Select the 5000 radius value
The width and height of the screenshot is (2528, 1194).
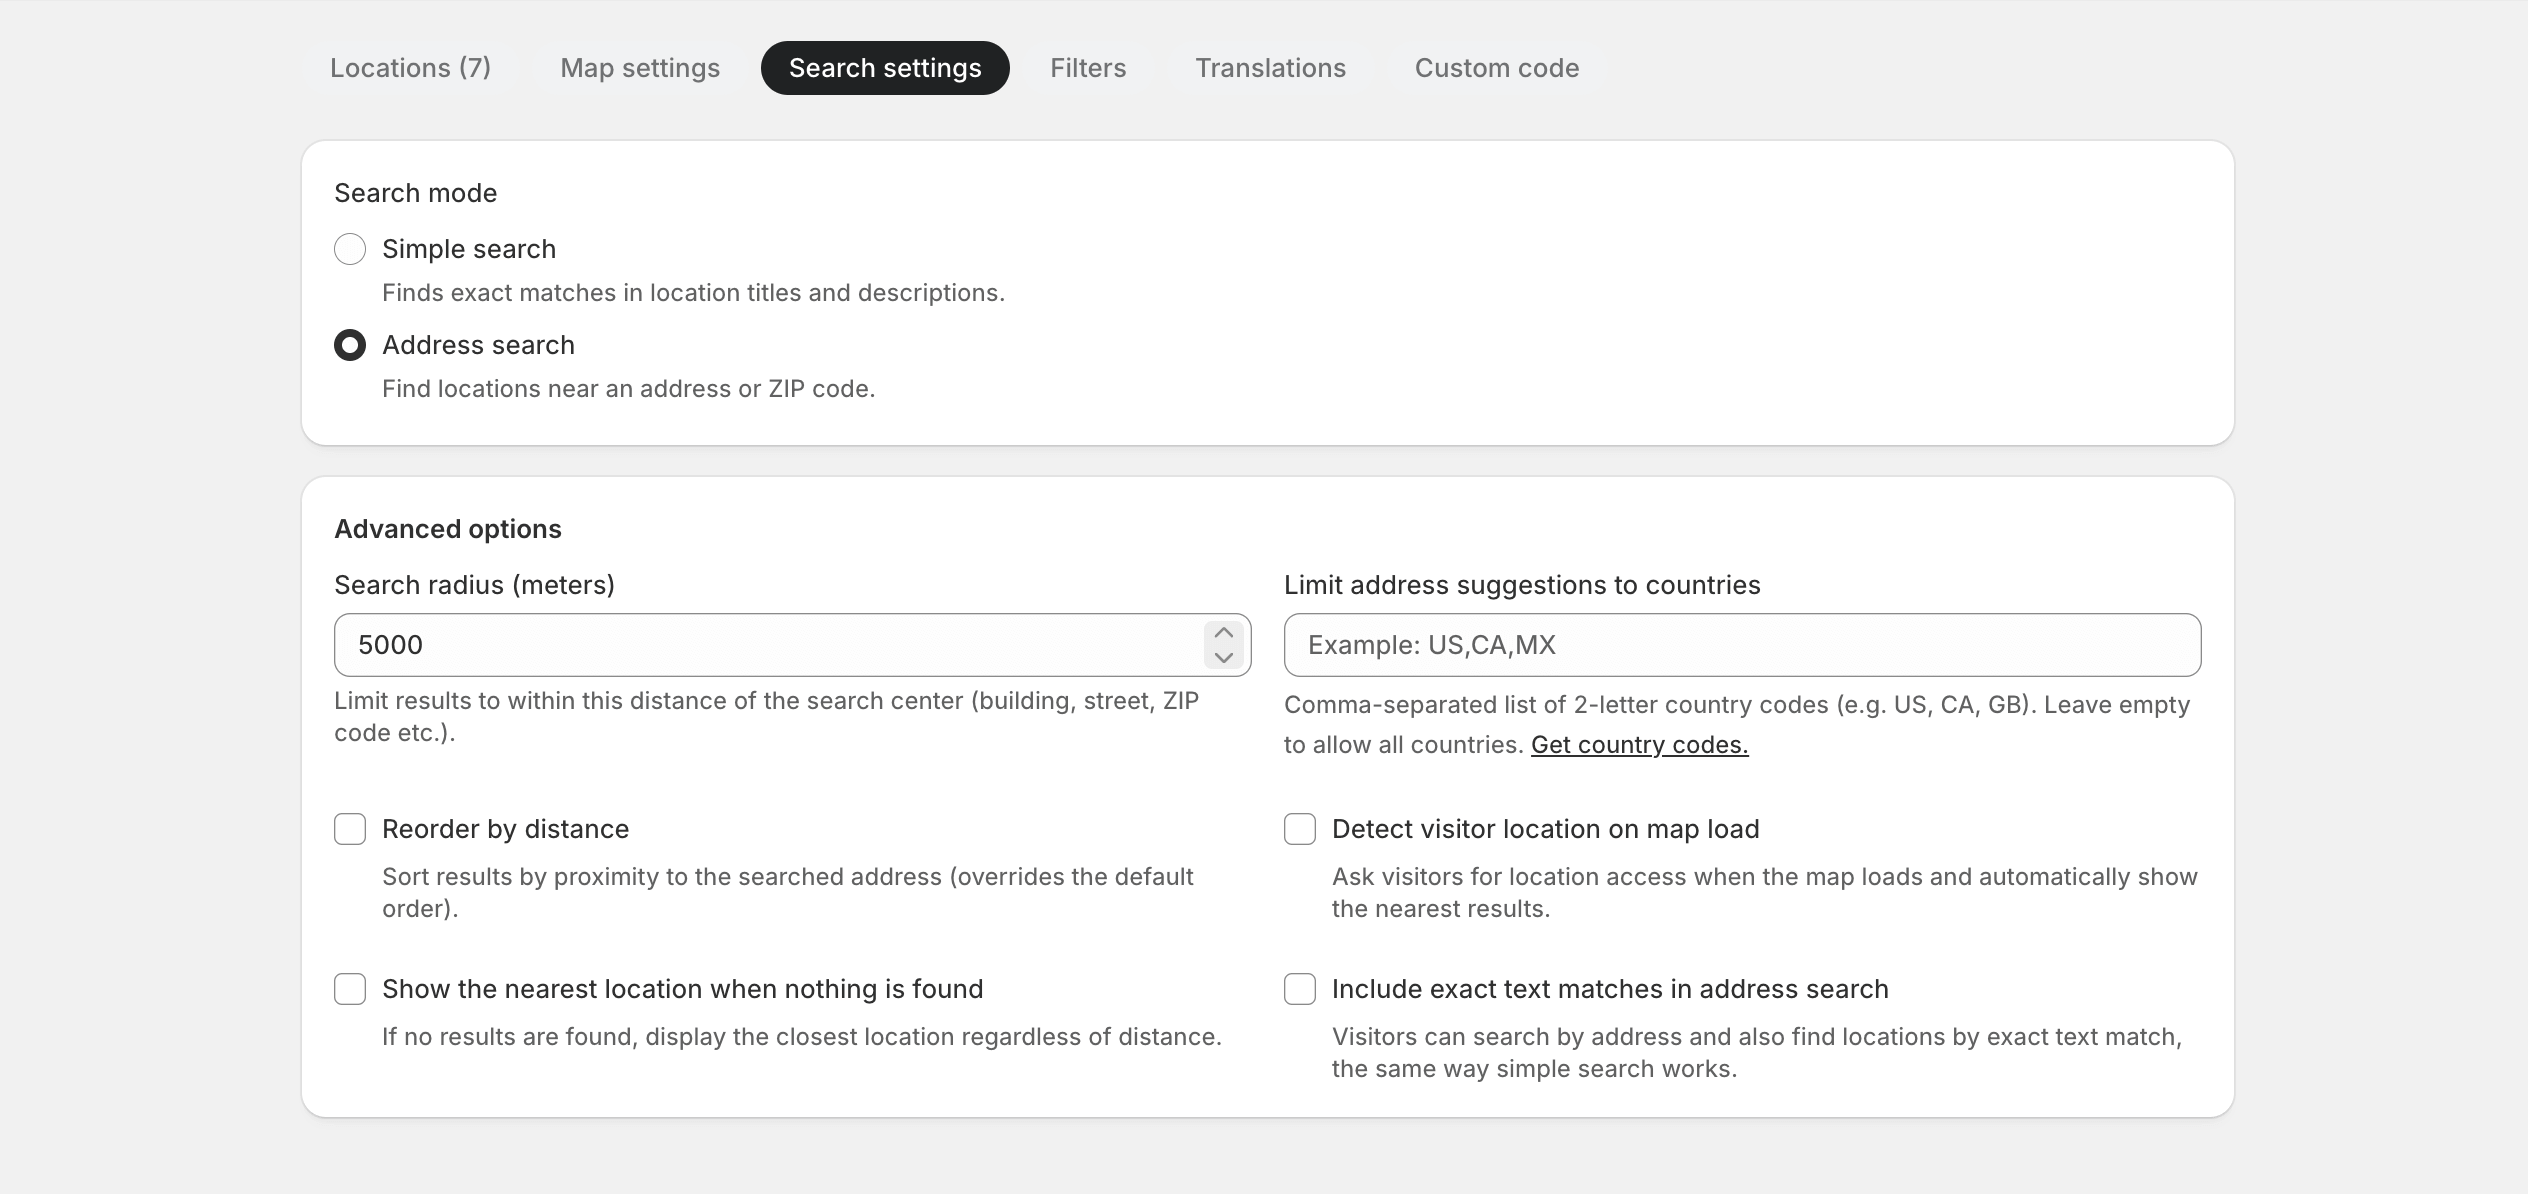(391, 645)
